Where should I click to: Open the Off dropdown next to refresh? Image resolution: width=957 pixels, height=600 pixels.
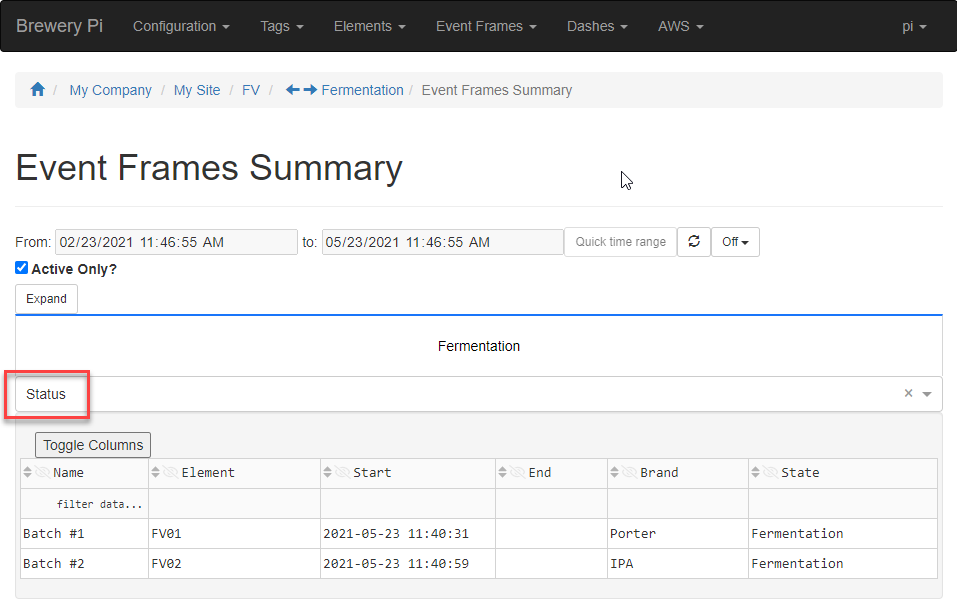(735, 241)
